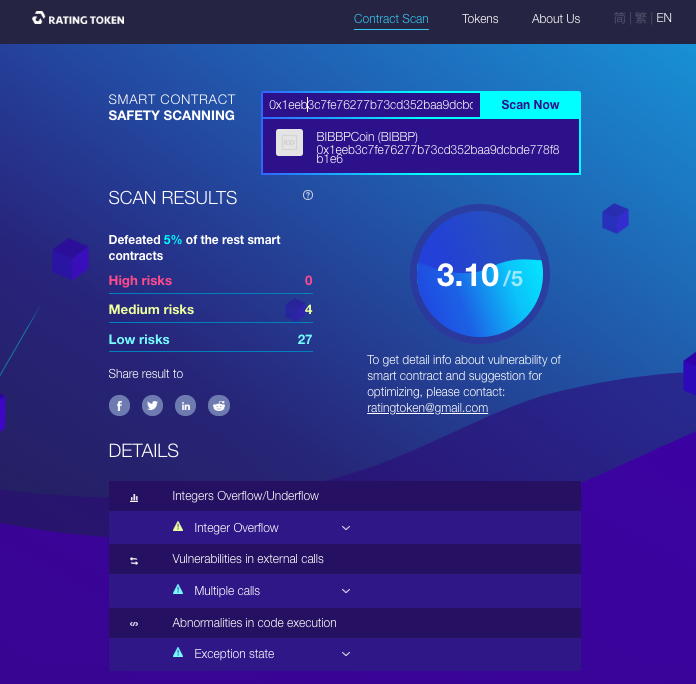This screenshot has height=684, width=696.
Task: Share result on LinkedIn
Action: pos(186,406)
